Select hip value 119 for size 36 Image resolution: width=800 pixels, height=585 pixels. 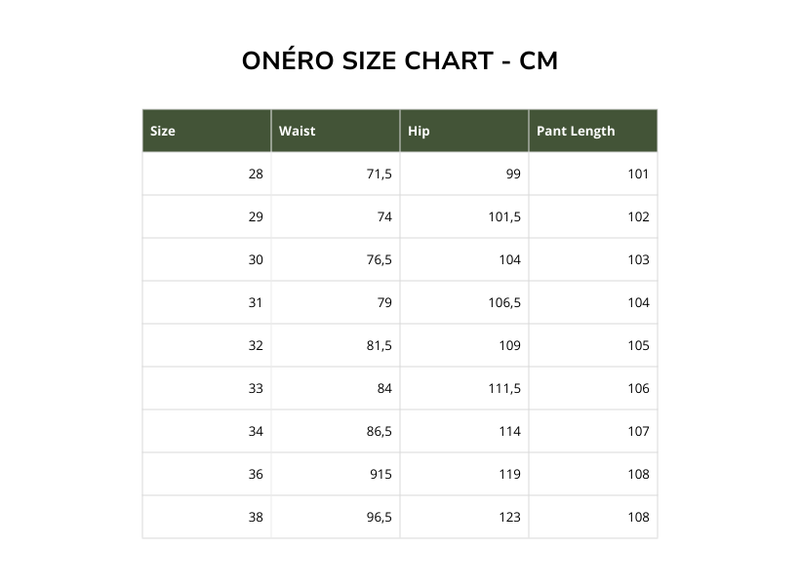(509, 475)
